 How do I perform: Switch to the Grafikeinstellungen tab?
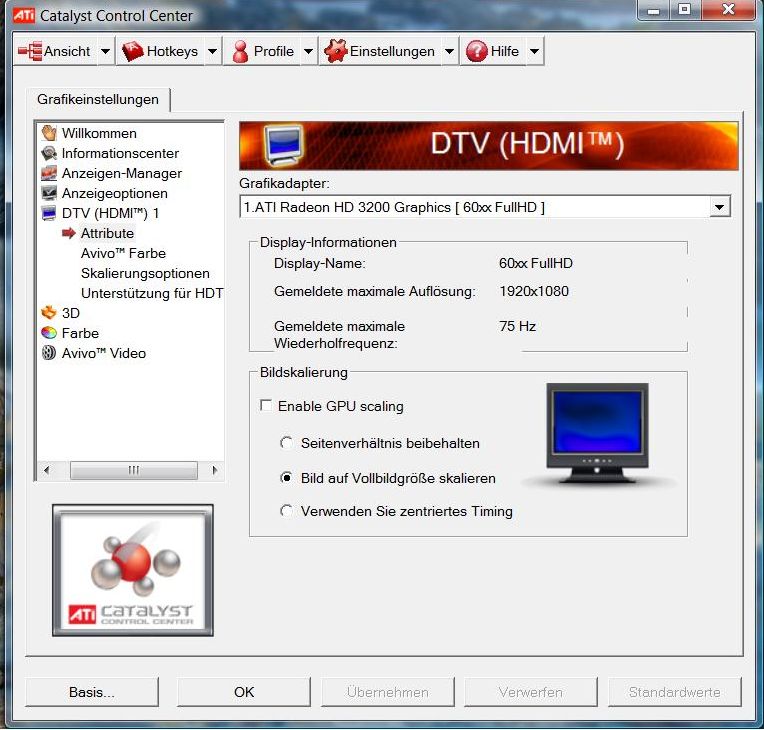[x=98, y=100]
